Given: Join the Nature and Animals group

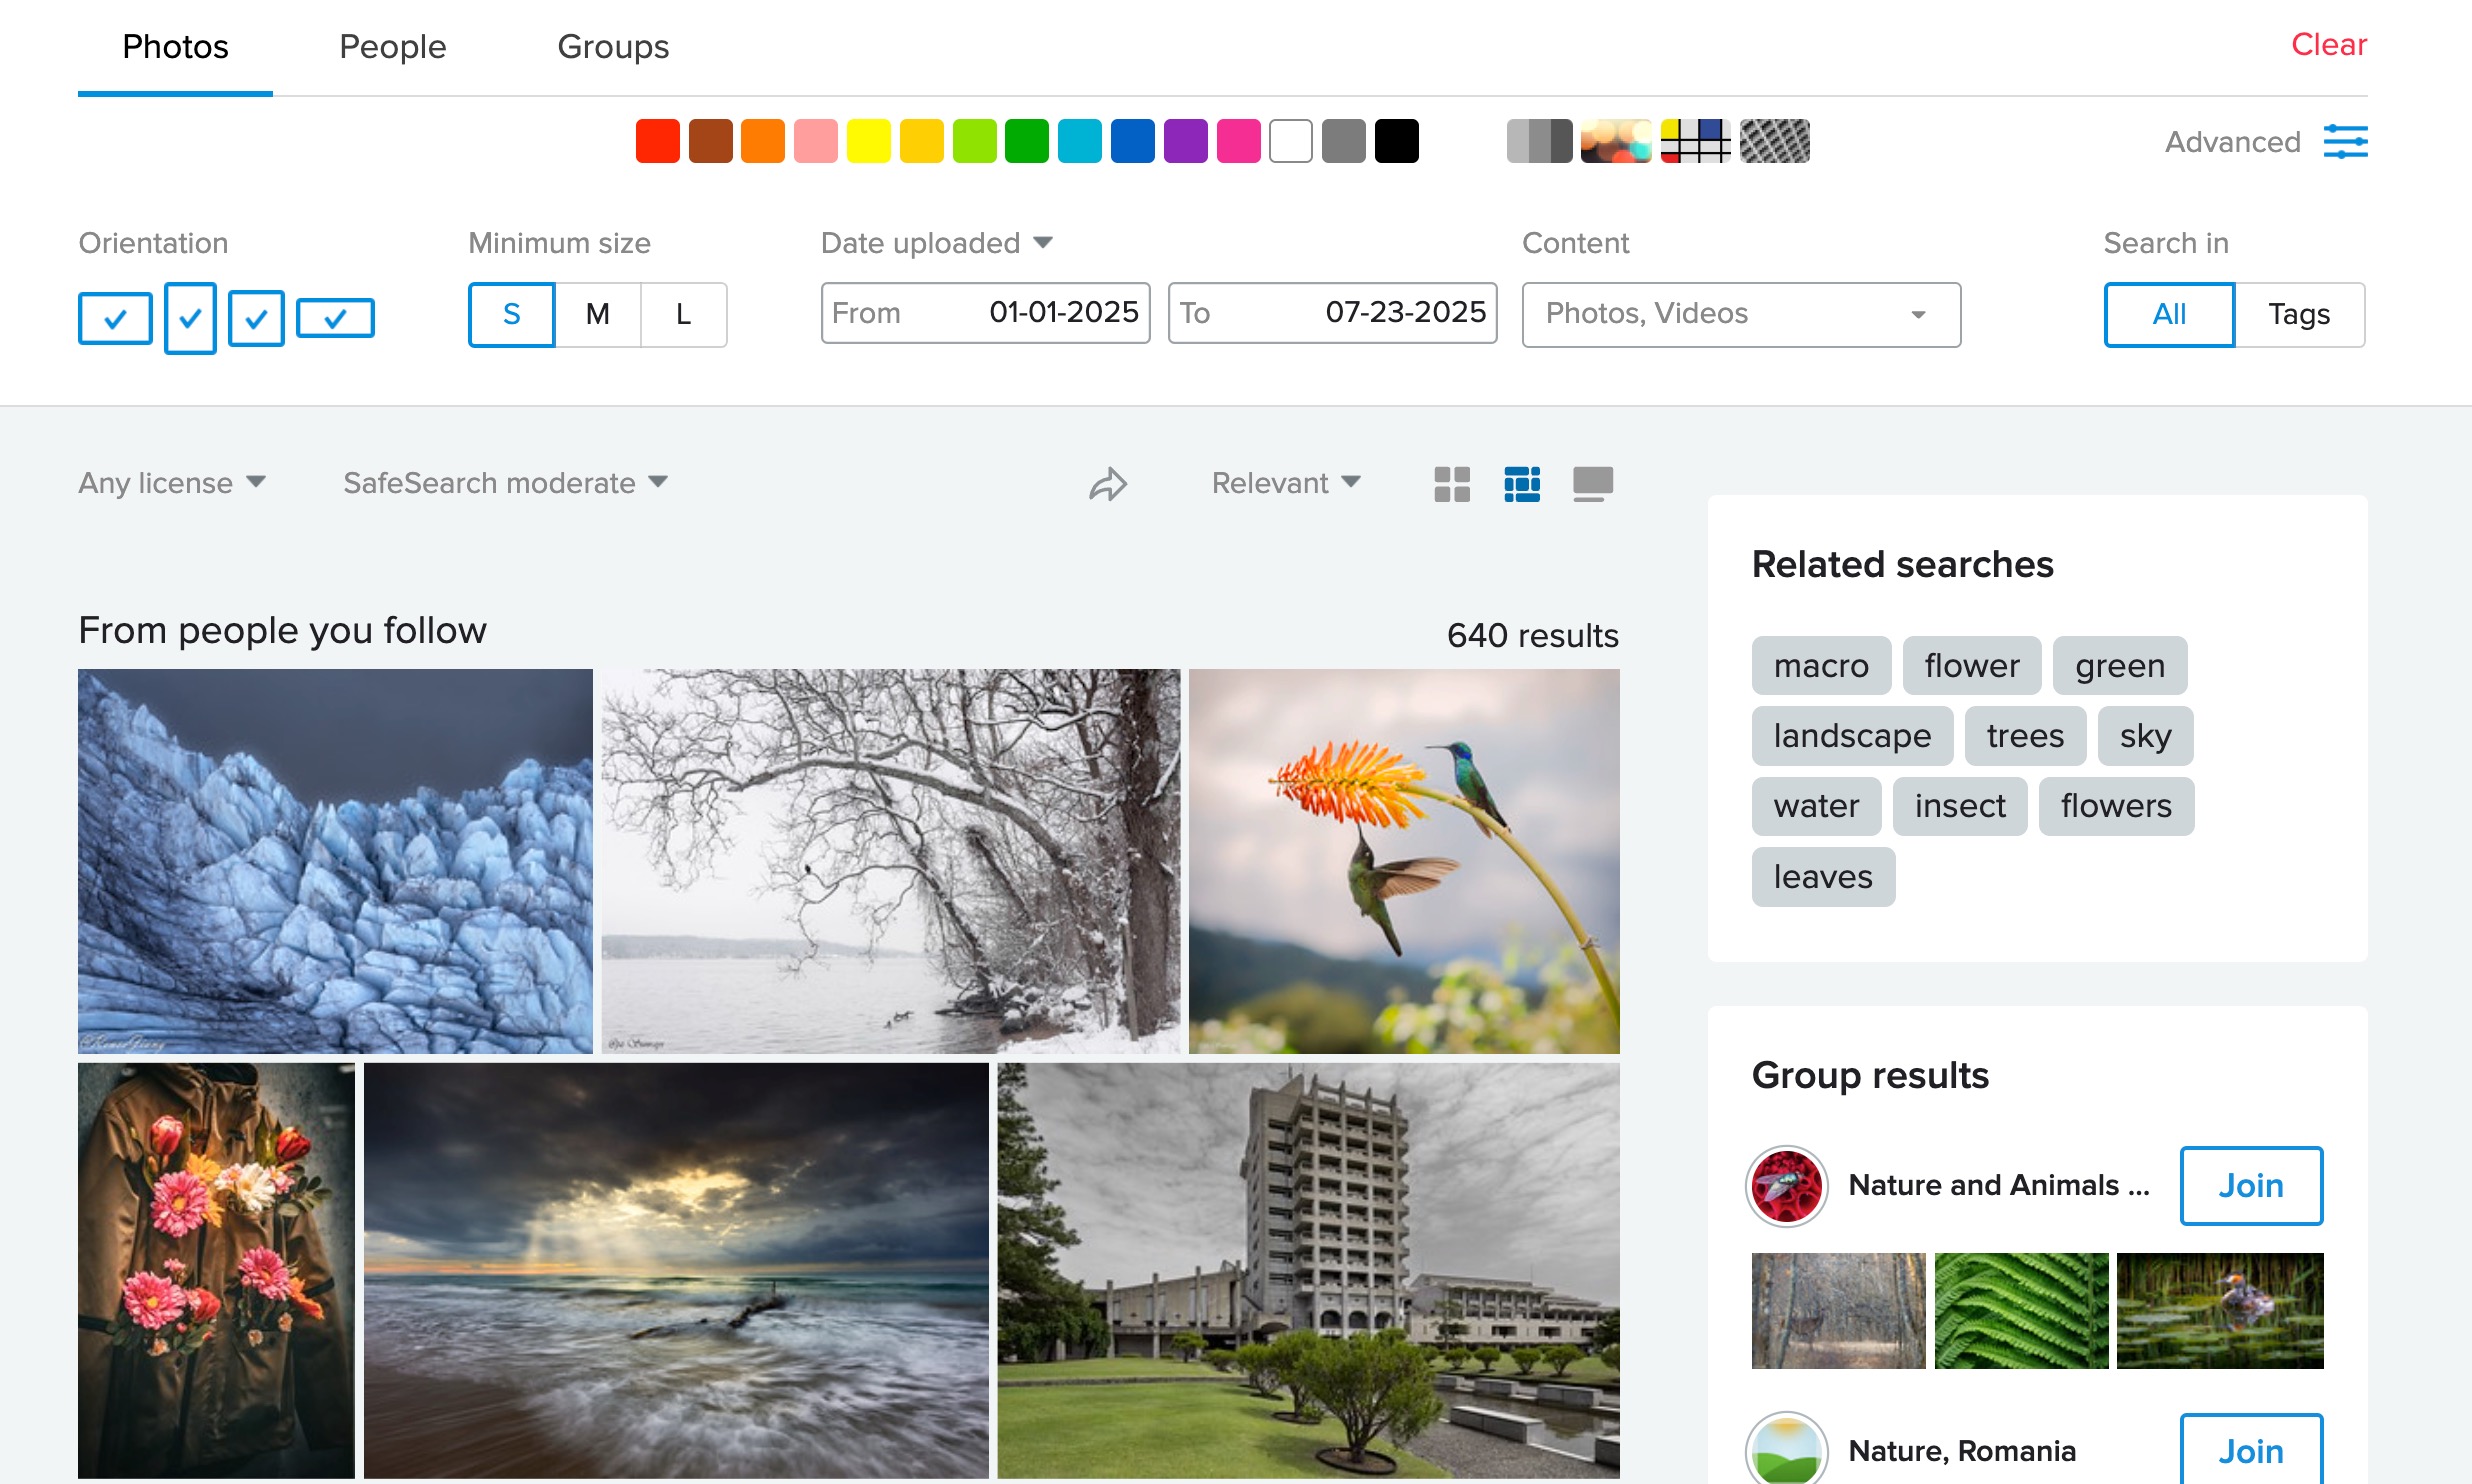Looking at the screenshot, I should [2250, 1186].
